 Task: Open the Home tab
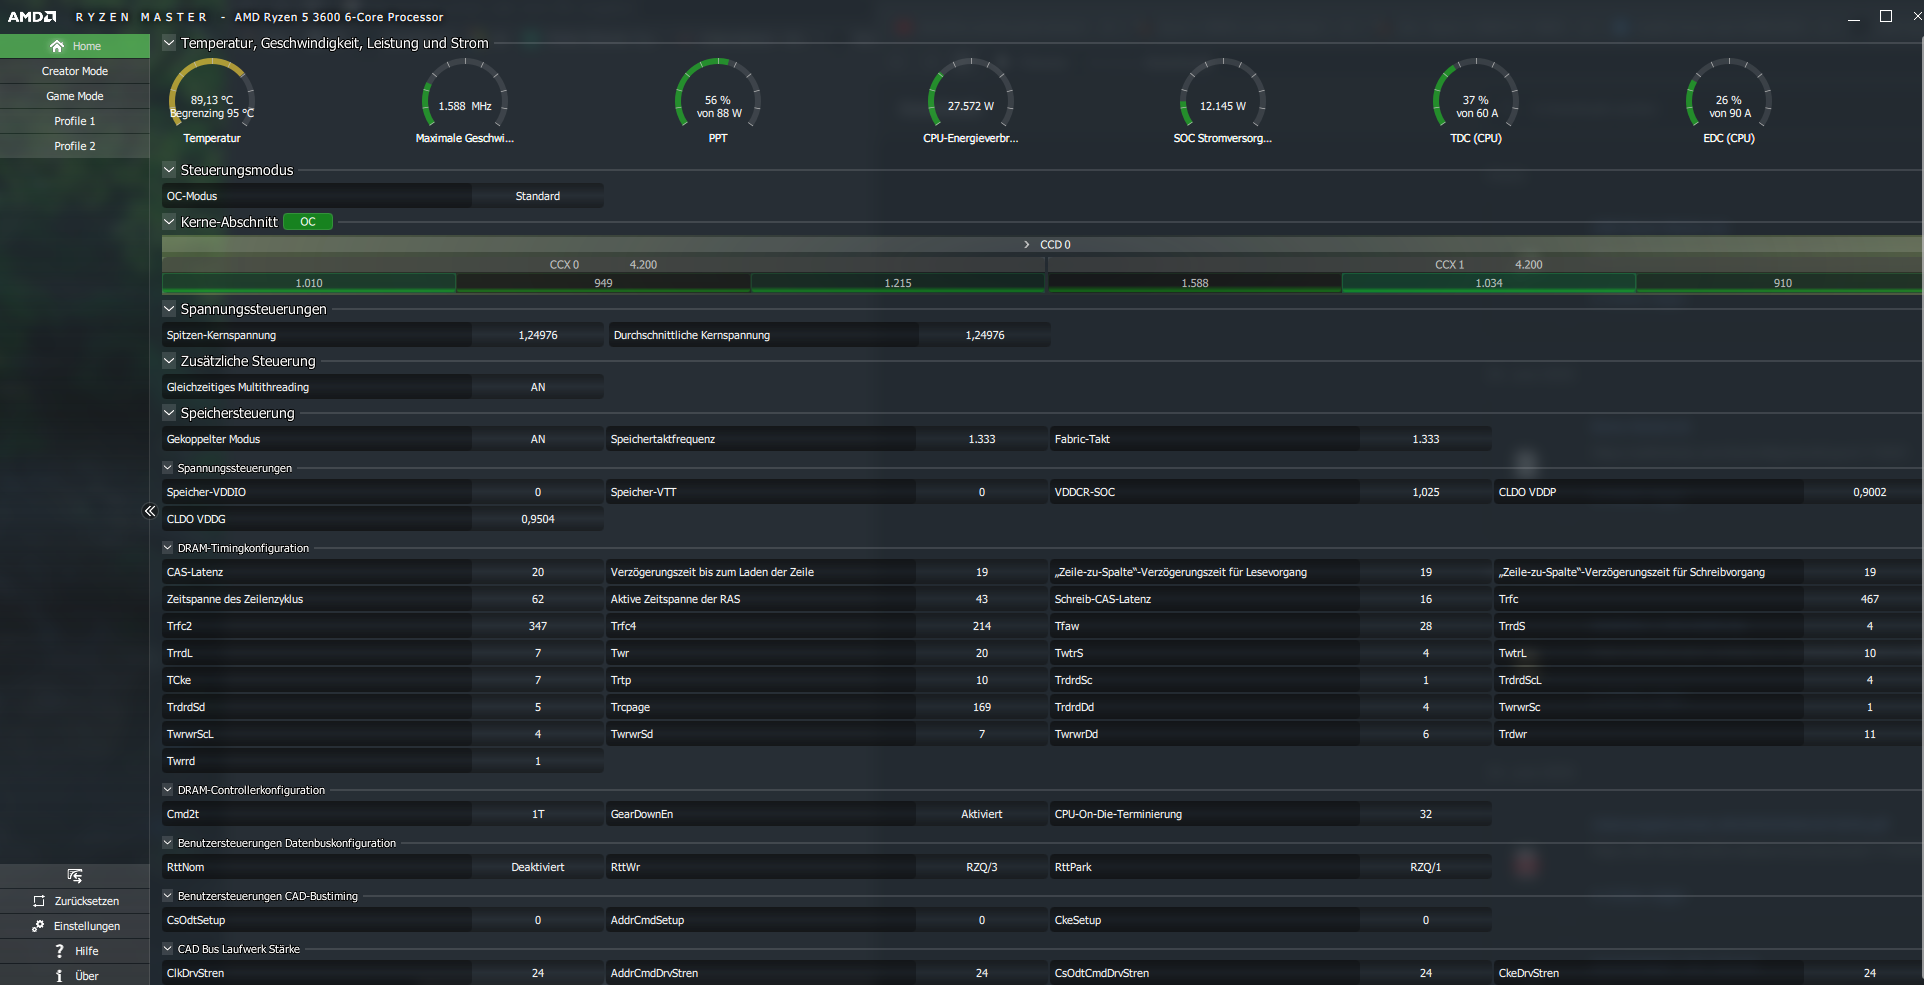pyautogui.click(x=75, y=46)
